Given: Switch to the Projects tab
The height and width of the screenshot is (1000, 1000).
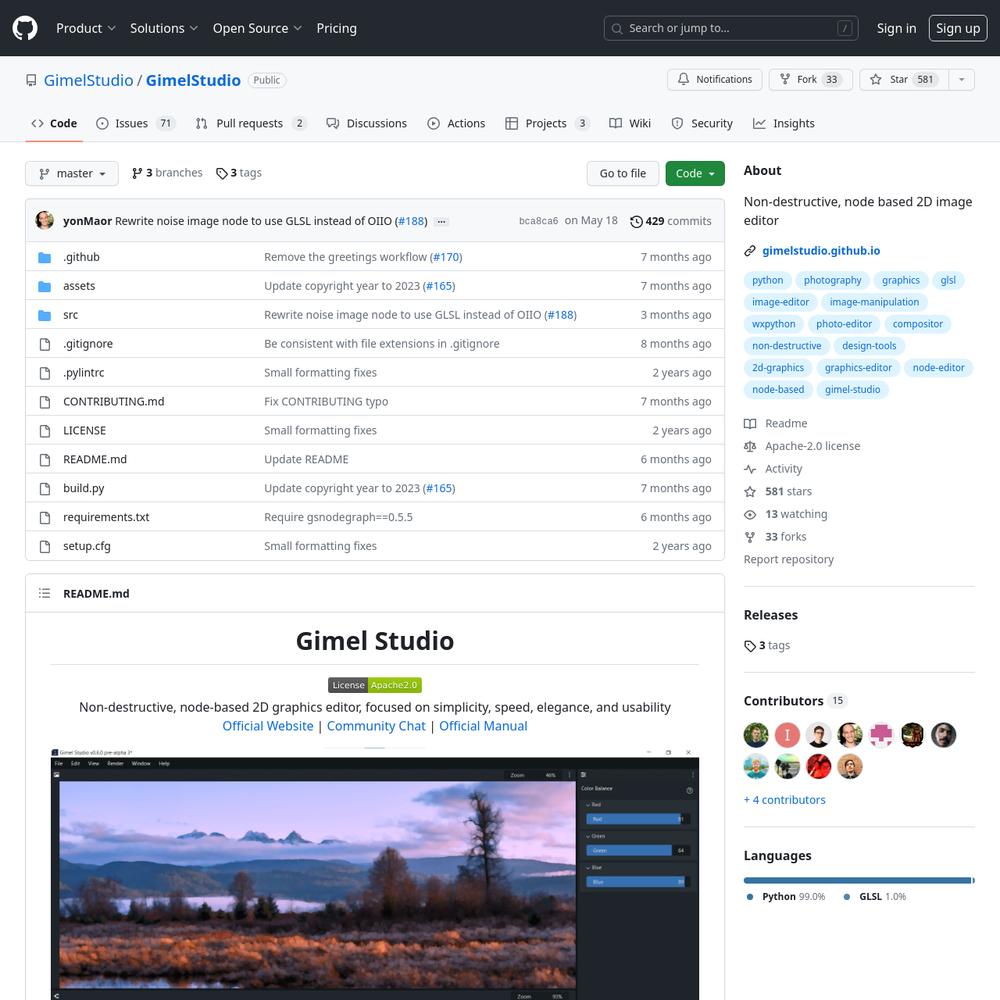Looking at the screenshot, I should (x=547, y=123).
